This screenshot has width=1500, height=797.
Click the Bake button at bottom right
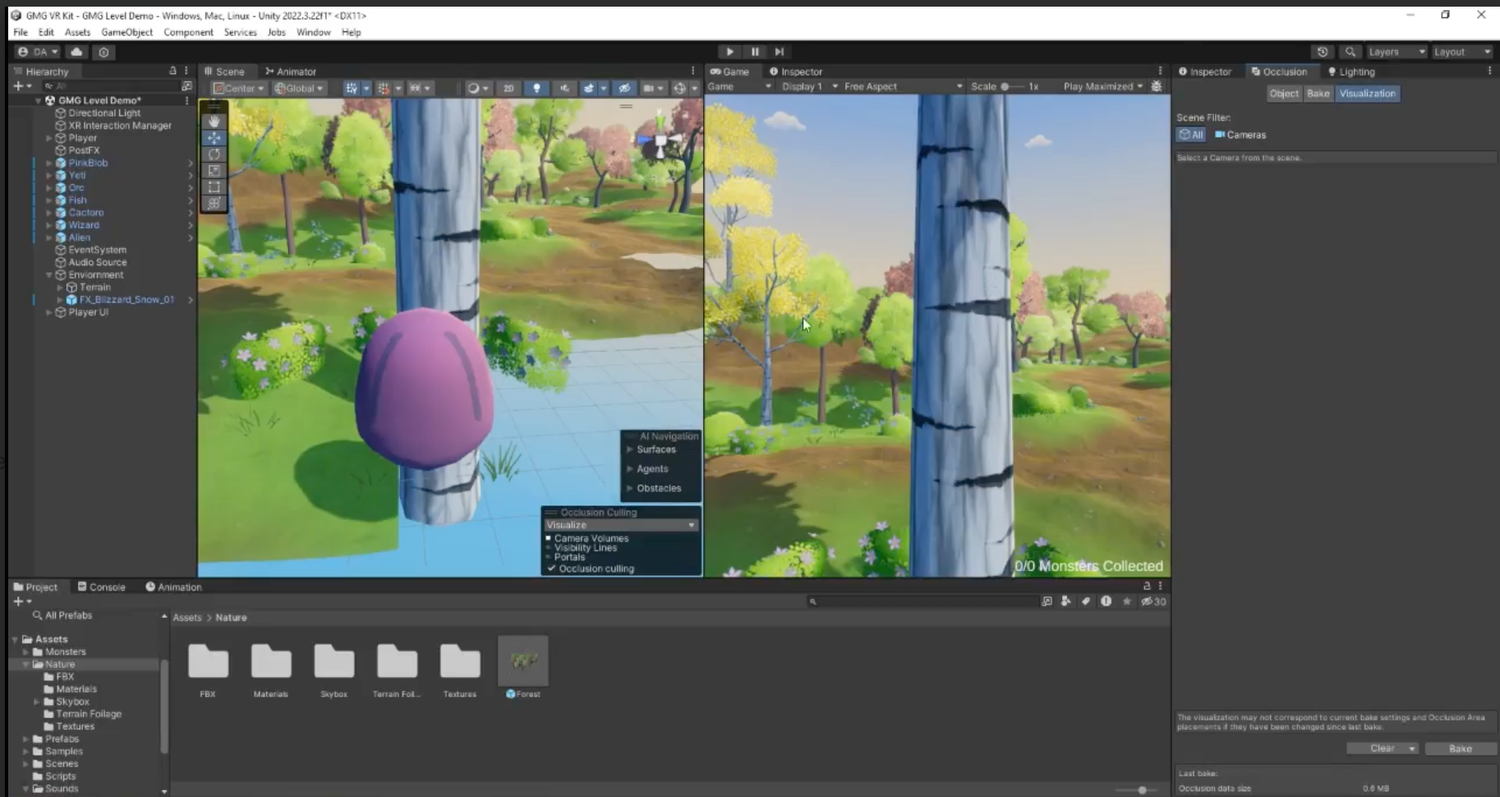coord(1460,749)
